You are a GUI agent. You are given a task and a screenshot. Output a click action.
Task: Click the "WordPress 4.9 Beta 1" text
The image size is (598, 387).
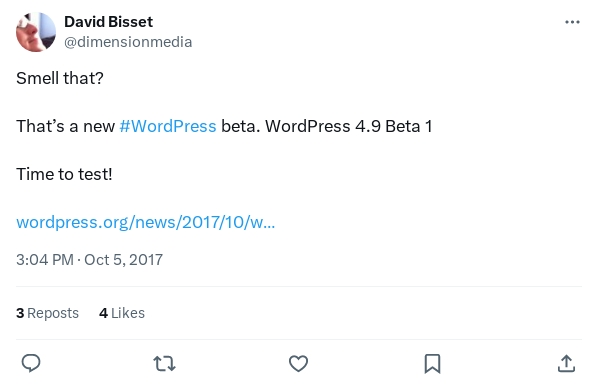tap(349, 126)
